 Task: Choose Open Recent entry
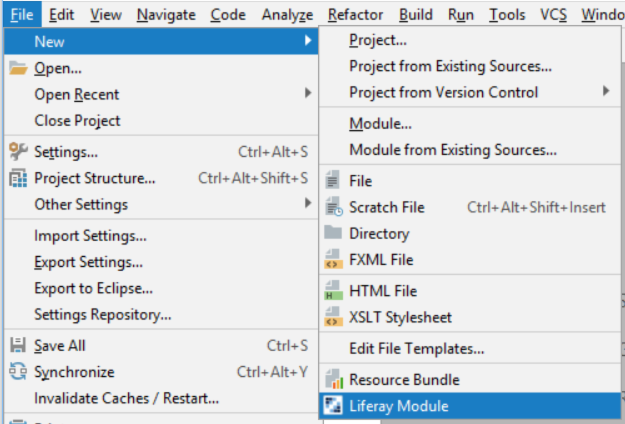click(161, 94)
